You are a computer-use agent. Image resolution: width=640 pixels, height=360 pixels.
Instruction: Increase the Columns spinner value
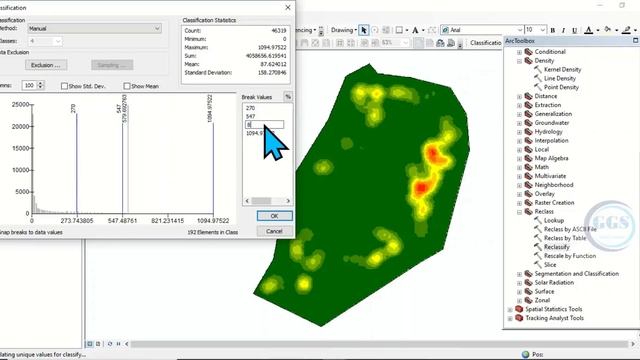(x=40, y=83)
